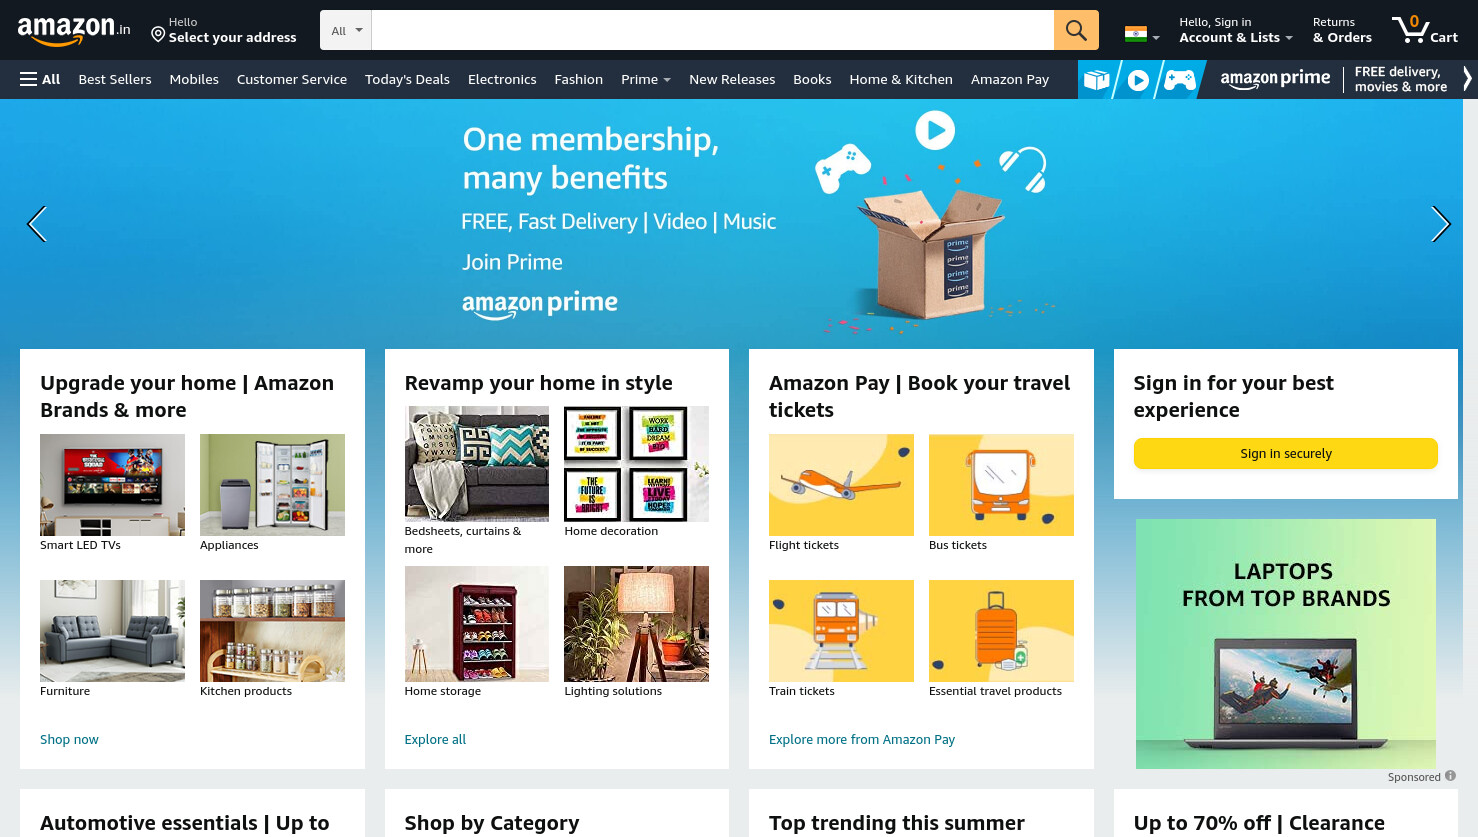The height and width of the screenshot is (837, 1478).
Task: Focus the Amazon search text field
Action: (x=712, y=30)
